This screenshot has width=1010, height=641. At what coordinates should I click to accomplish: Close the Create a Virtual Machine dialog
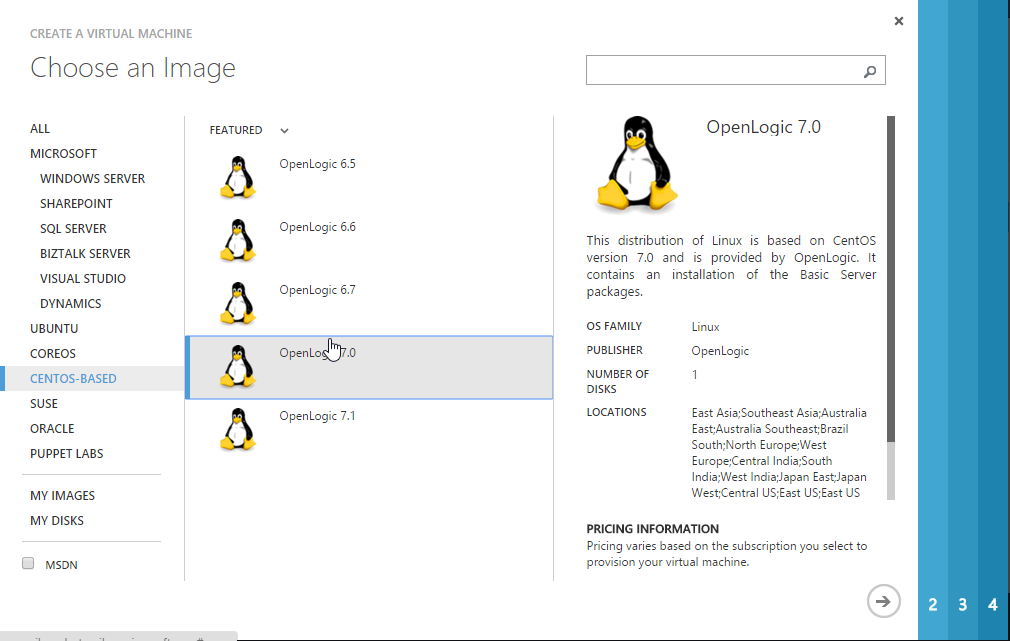(899, 21)
